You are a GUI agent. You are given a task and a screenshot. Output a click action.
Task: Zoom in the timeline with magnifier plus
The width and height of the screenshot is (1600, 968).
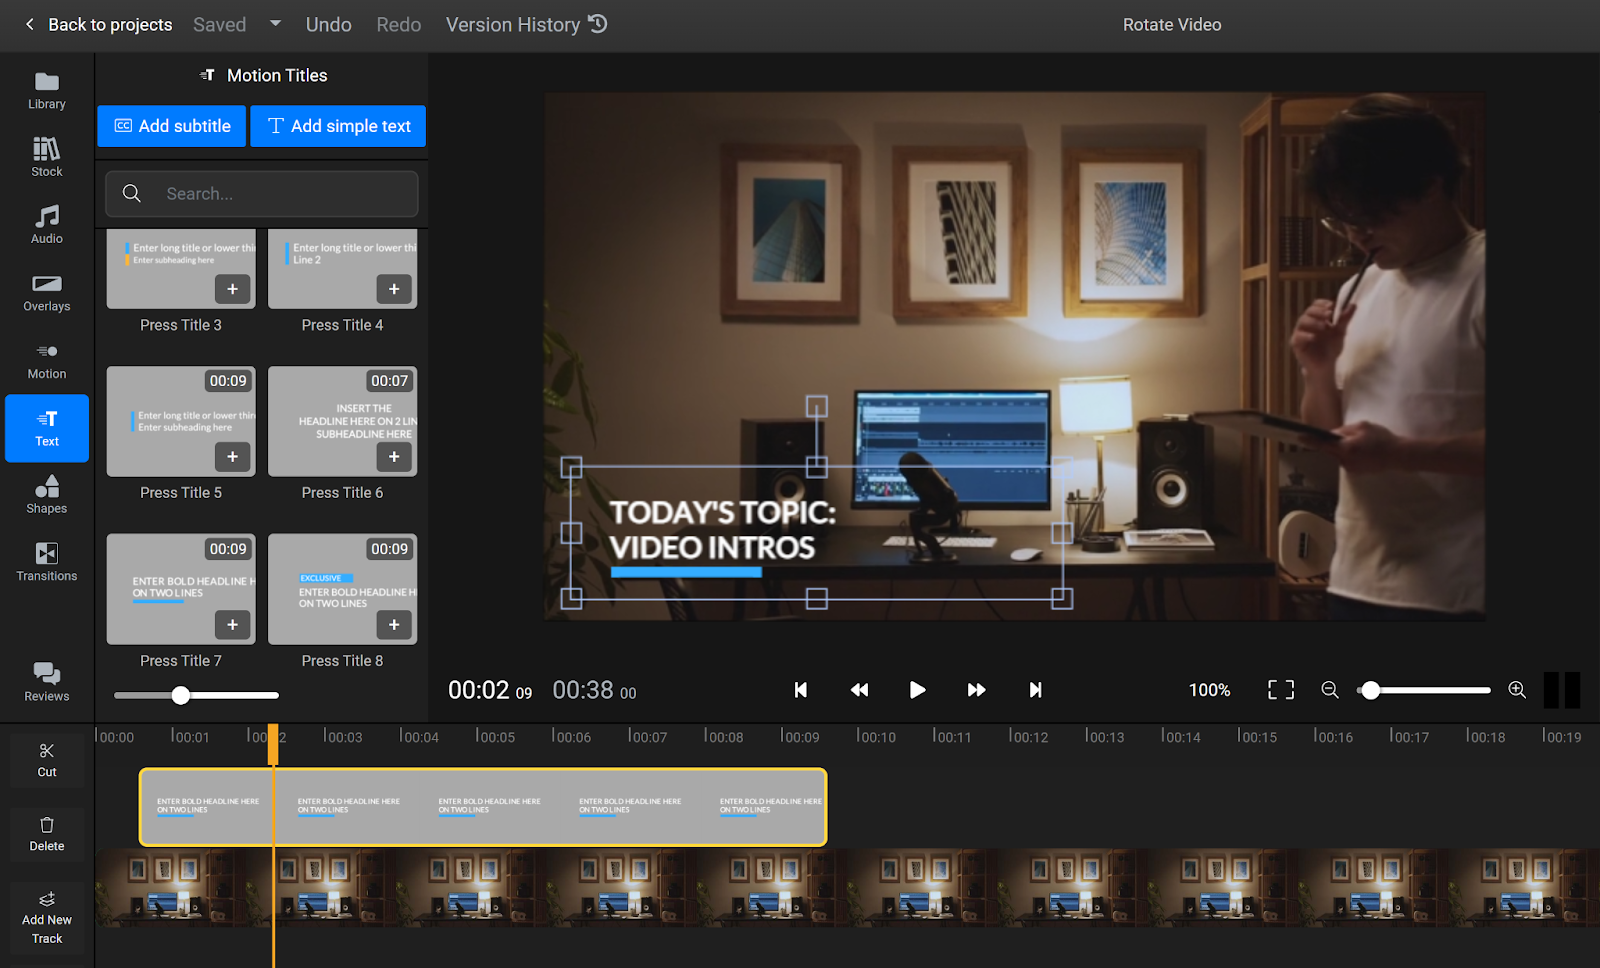(1517, 690)
